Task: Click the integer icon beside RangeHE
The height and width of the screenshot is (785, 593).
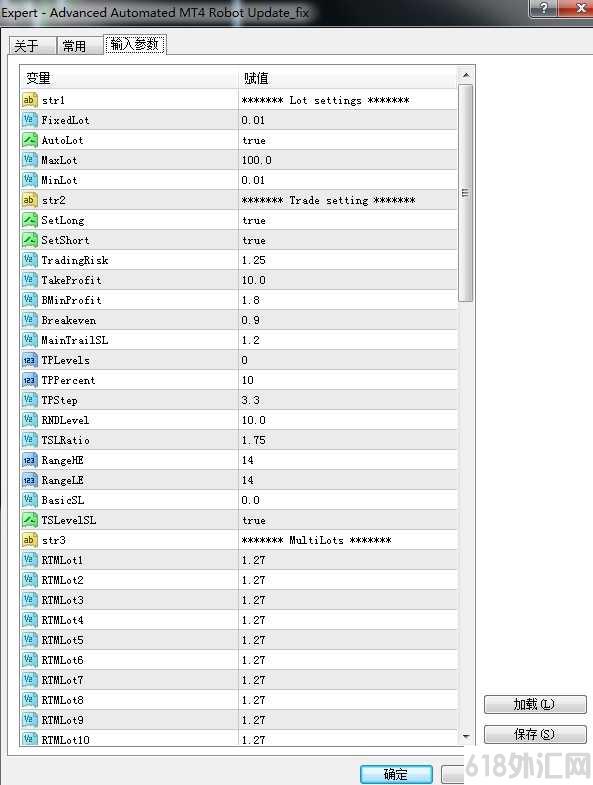Action: click(x=30, y=460)
